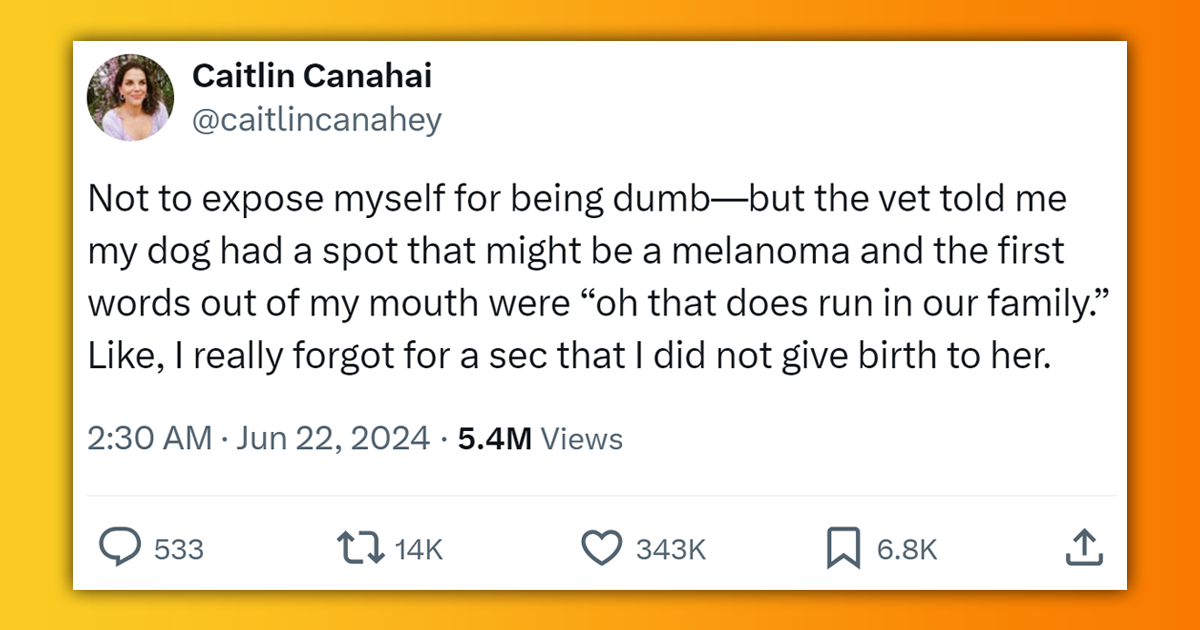Click the 14K reposts count

click(419, 549)
